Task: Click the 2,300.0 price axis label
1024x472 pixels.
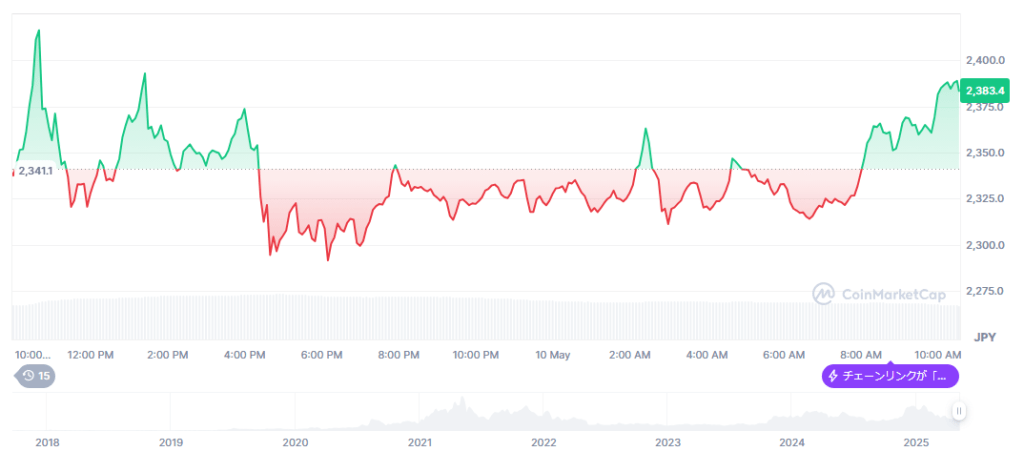Action: pyautogui.click(x=985, y=245)
